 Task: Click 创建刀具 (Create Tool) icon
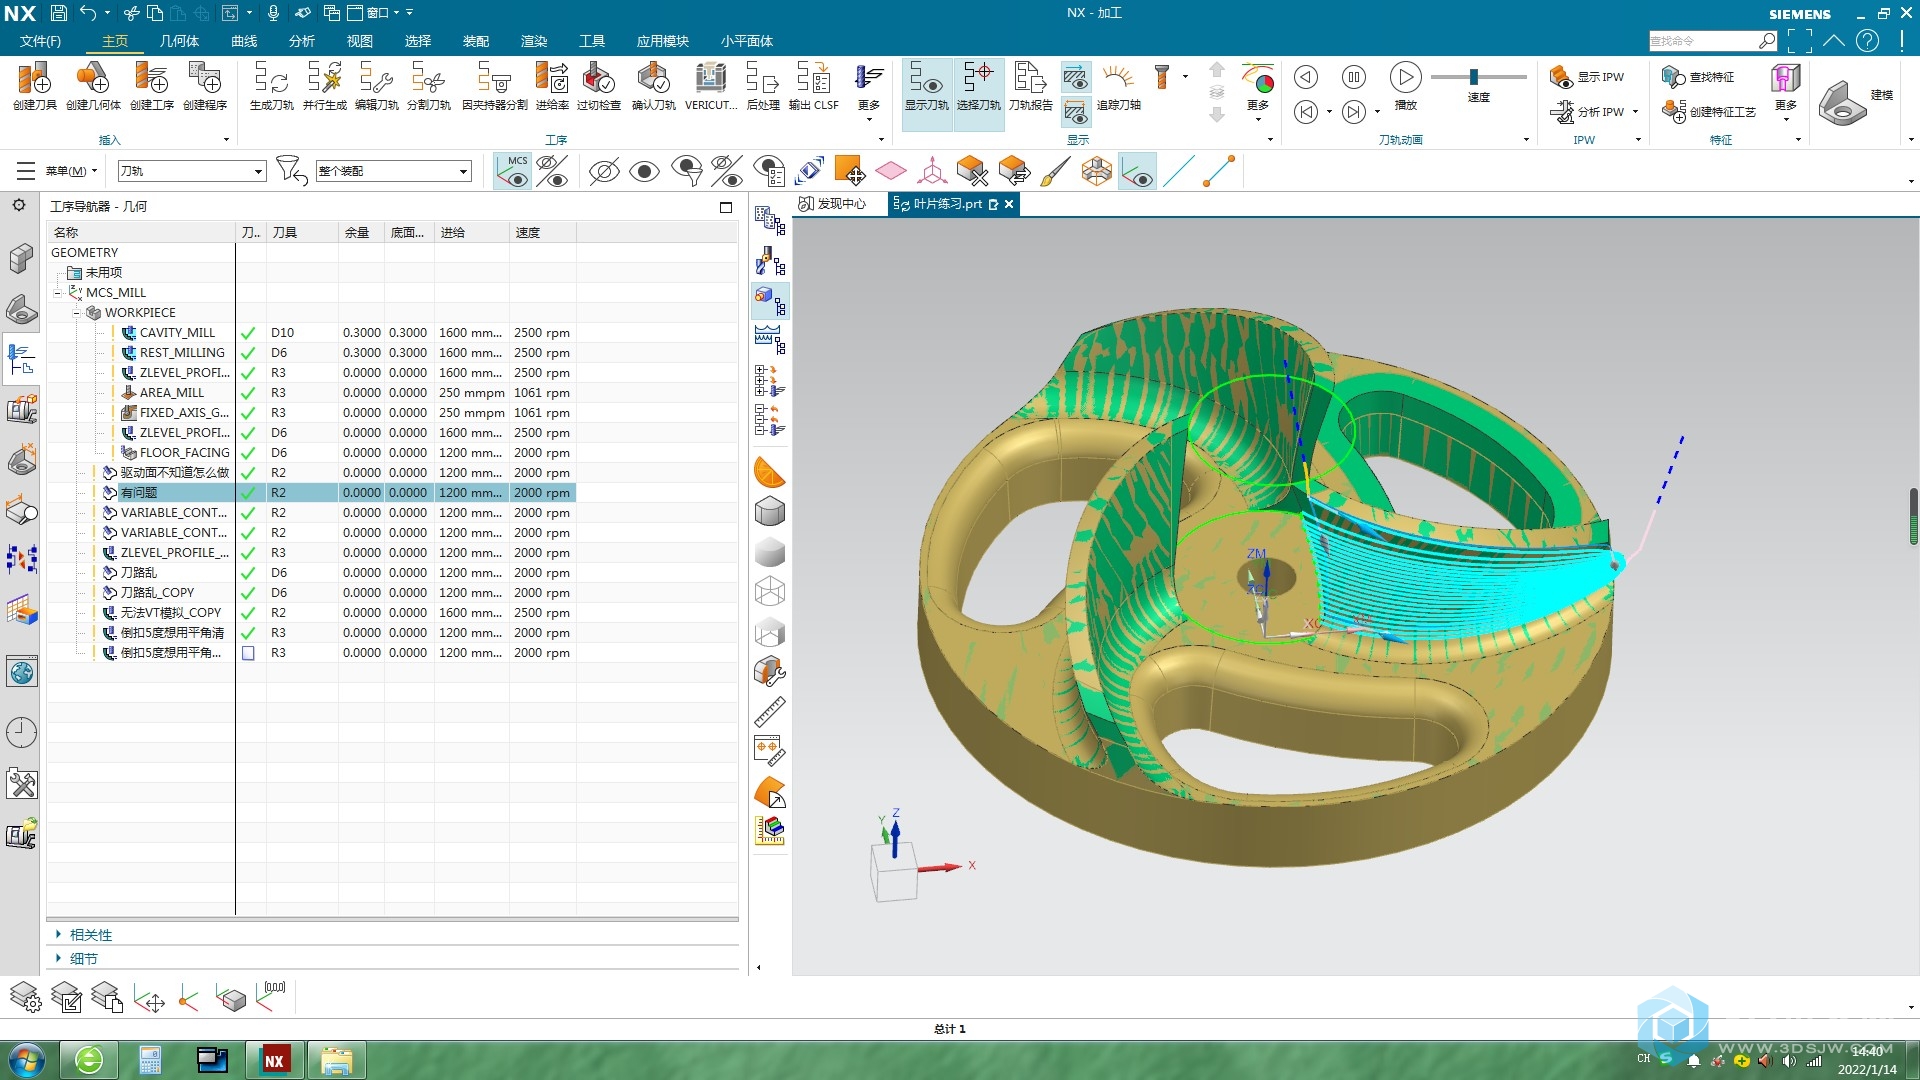pos(34,86)
